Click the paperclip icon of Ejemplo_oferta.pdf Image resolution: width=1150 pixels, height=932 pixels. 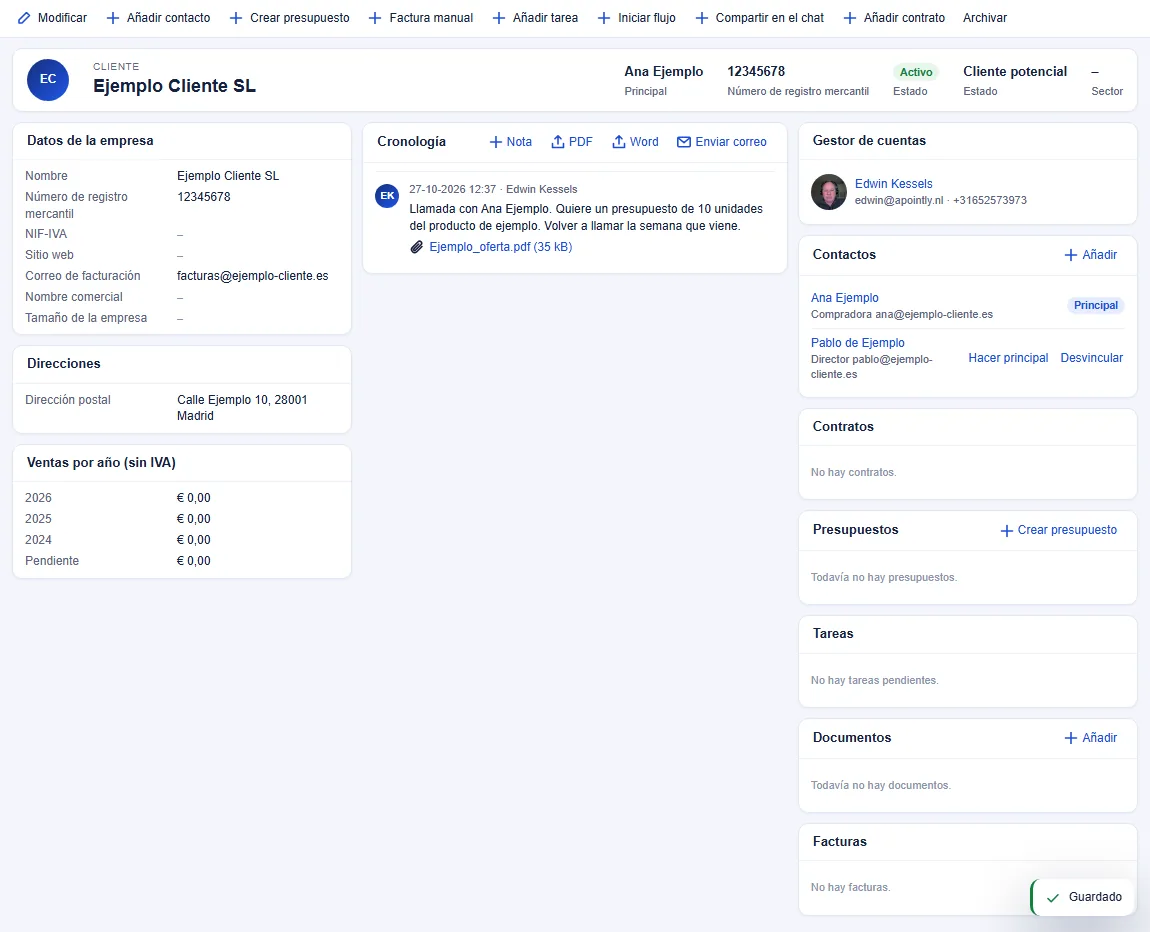point(417,247)
